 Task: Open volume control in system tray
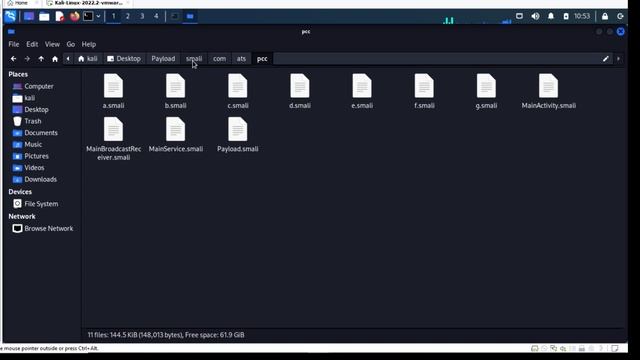pos(536,16)
